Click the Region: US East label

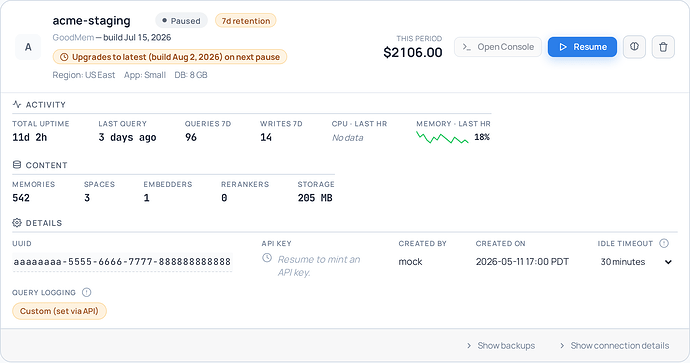click(x=84, y=75)
